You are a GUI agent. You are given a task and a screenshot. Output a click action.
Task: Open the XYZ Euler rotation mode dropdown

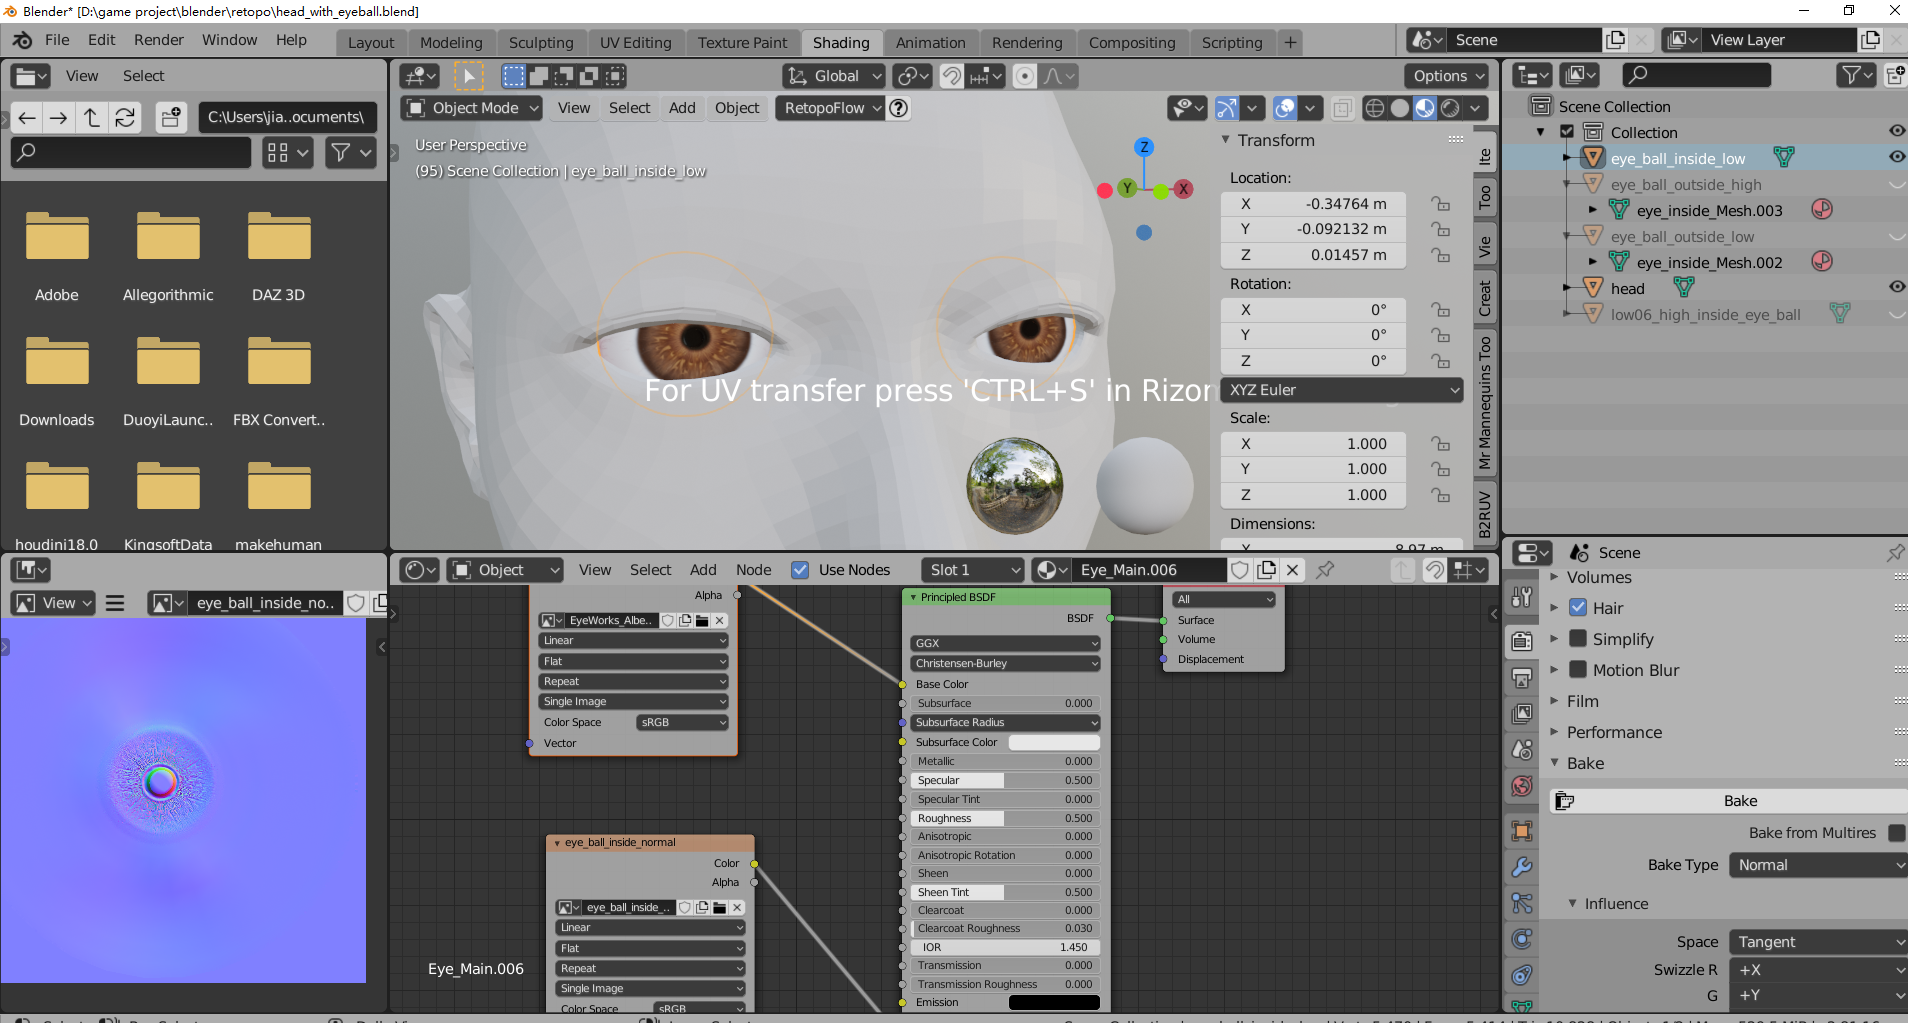click(1342, 390)
